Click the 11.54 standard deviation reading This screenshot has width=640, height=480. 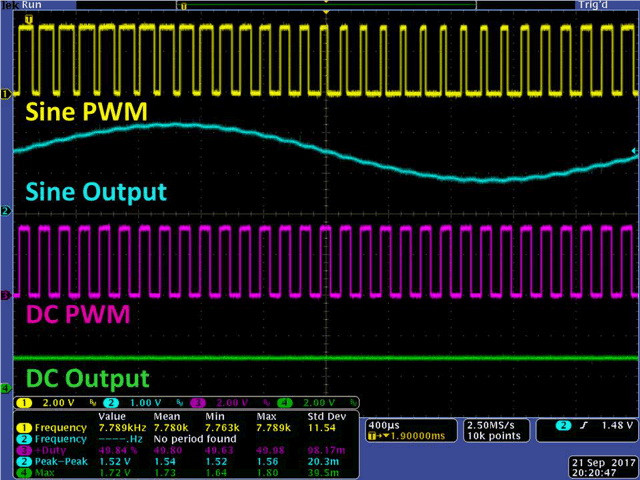coord(322,428)
